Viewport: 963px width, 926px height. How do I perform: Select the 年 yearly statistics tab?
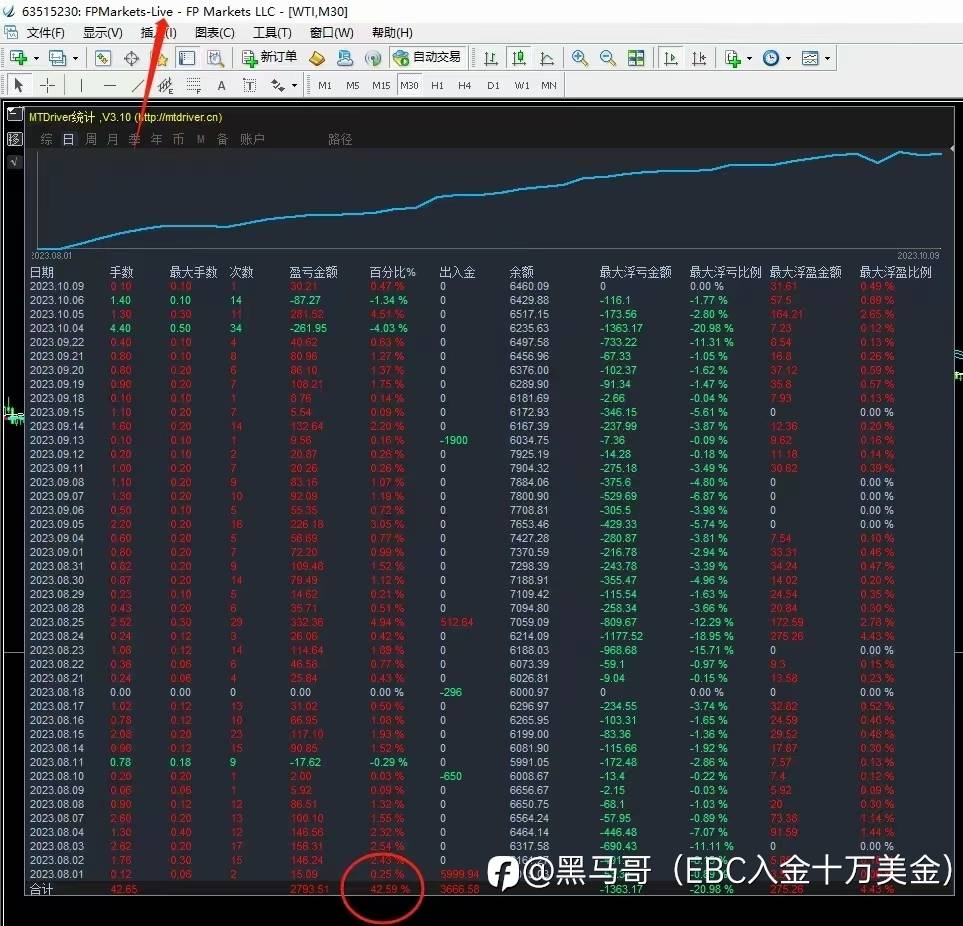click(x=157, y=139)
